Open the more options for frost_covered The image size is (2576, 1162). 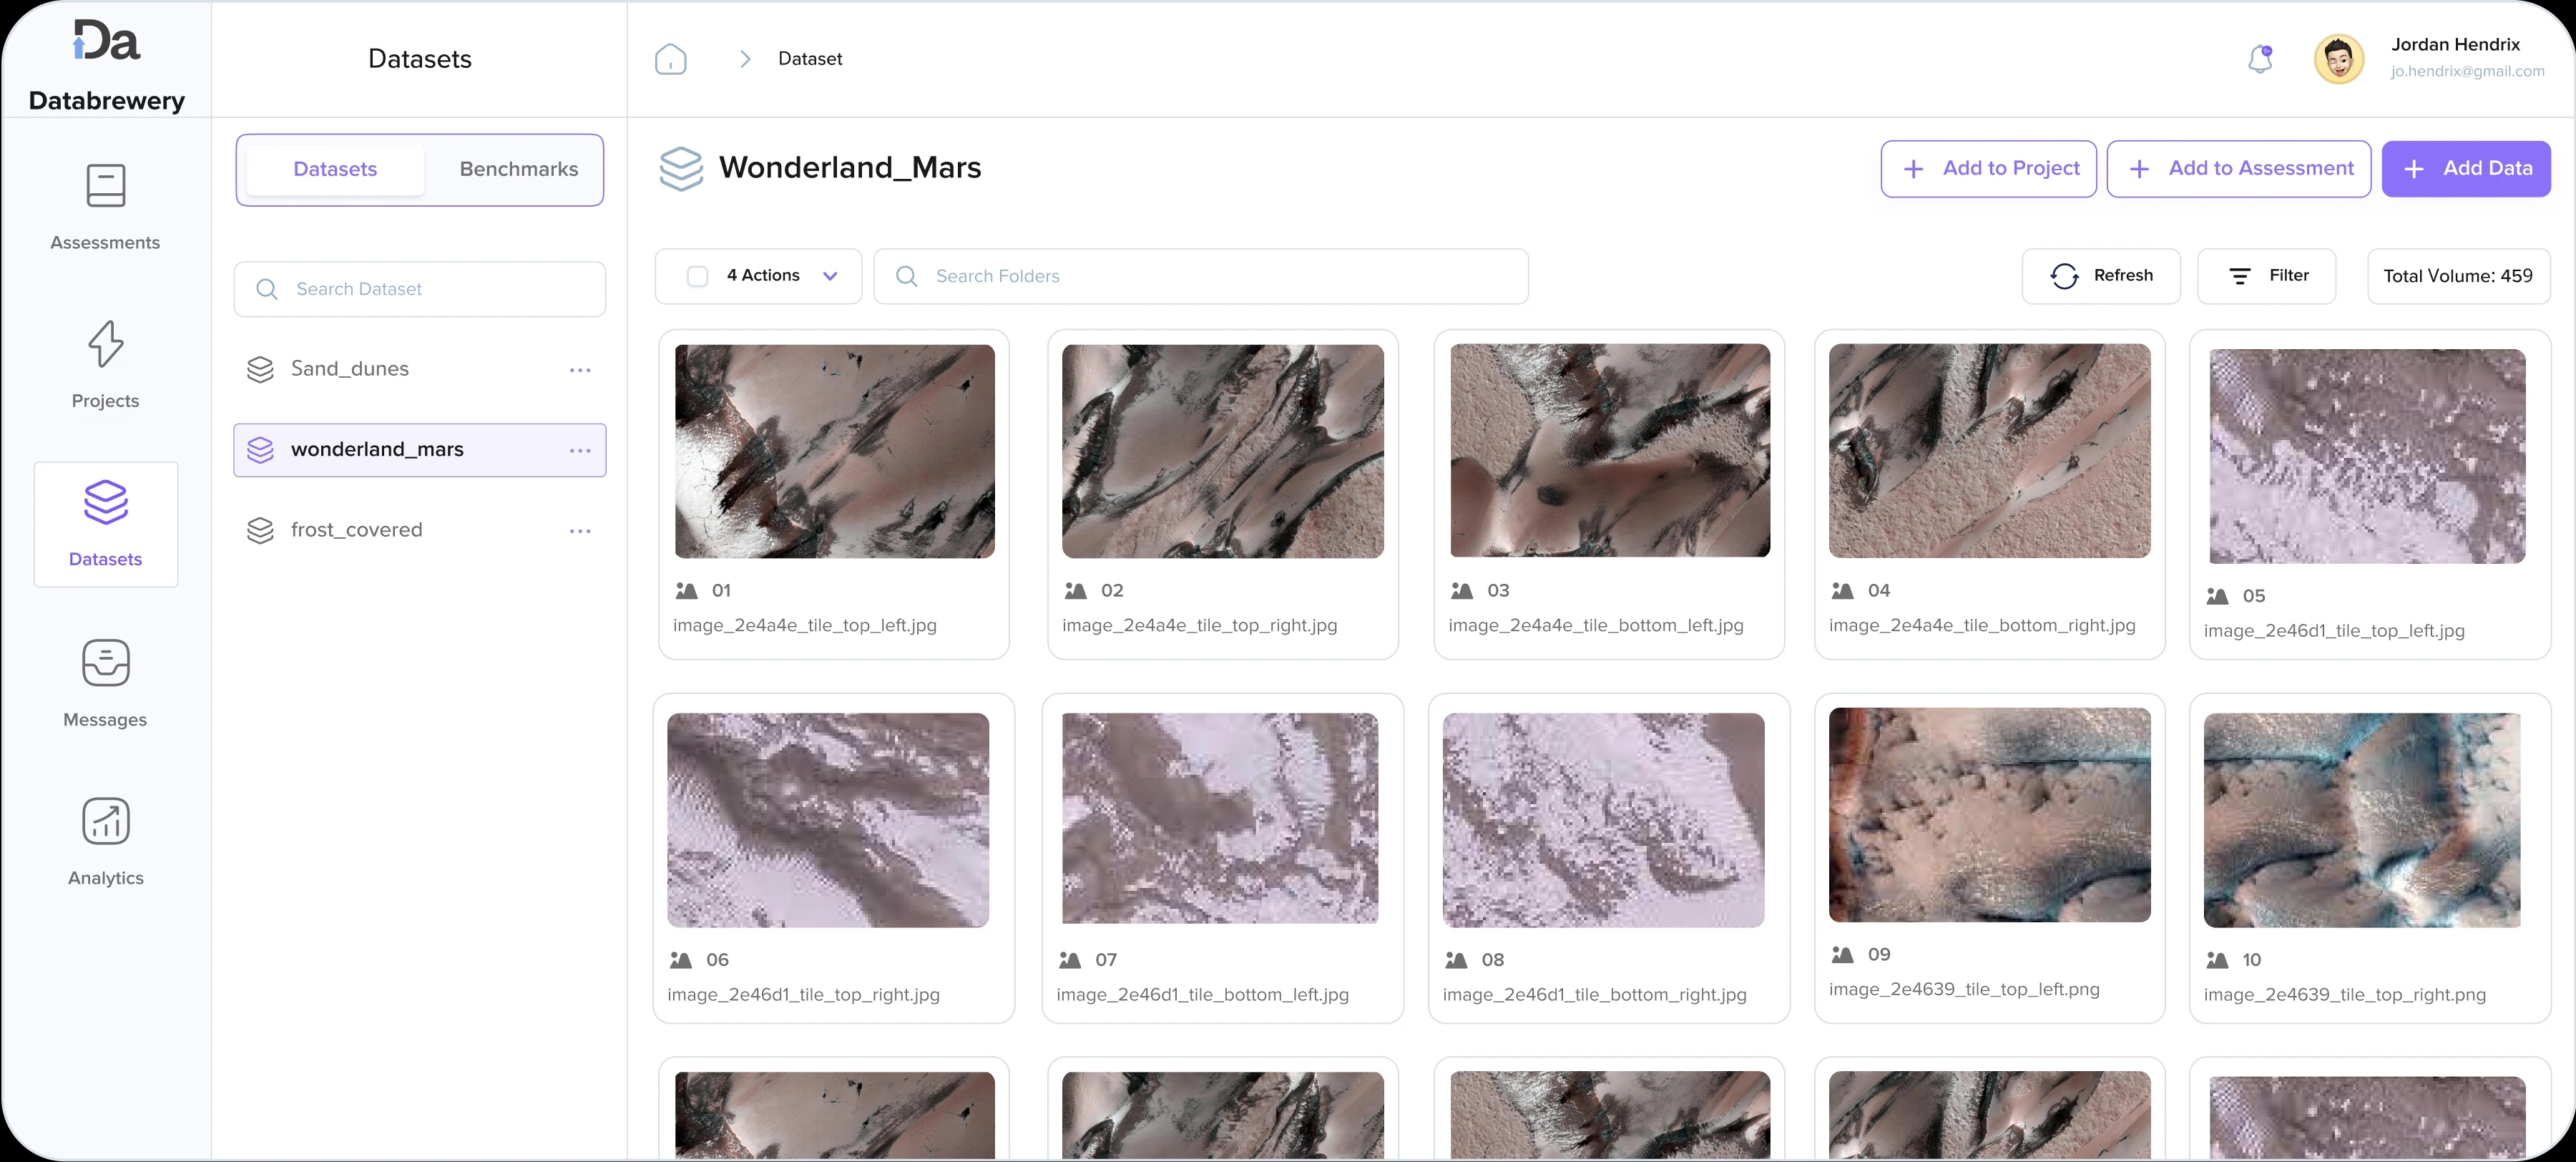[580, 531]
